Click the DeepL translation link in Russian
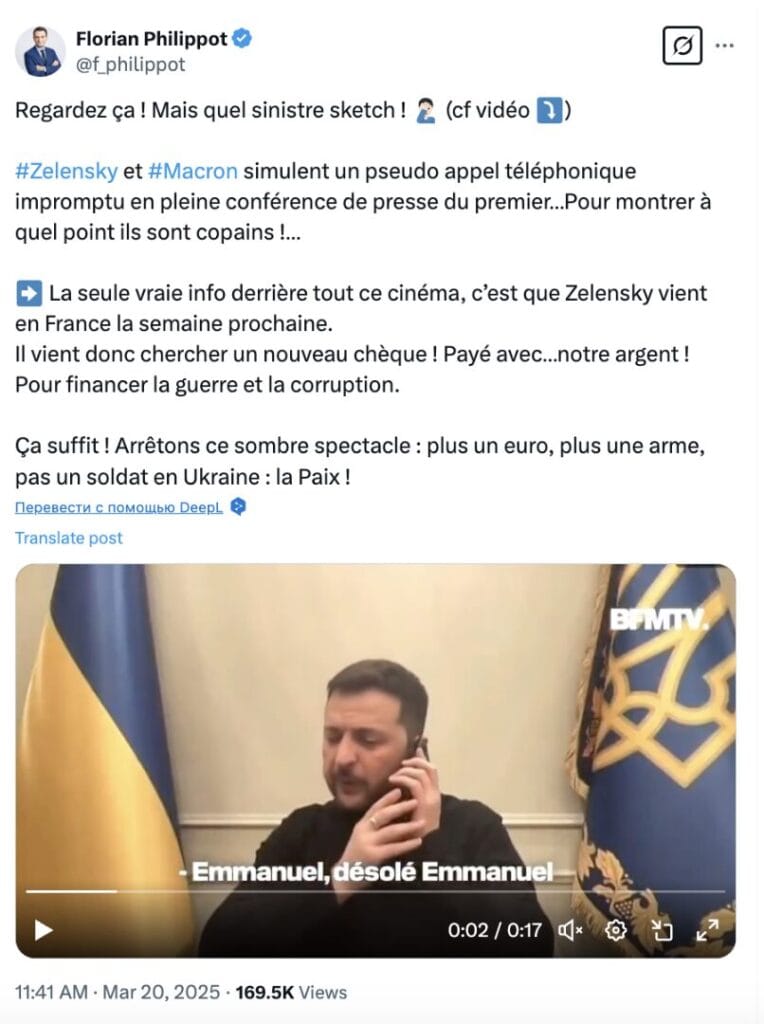This screenshot has height=1024, width=764. pos(119,507)
